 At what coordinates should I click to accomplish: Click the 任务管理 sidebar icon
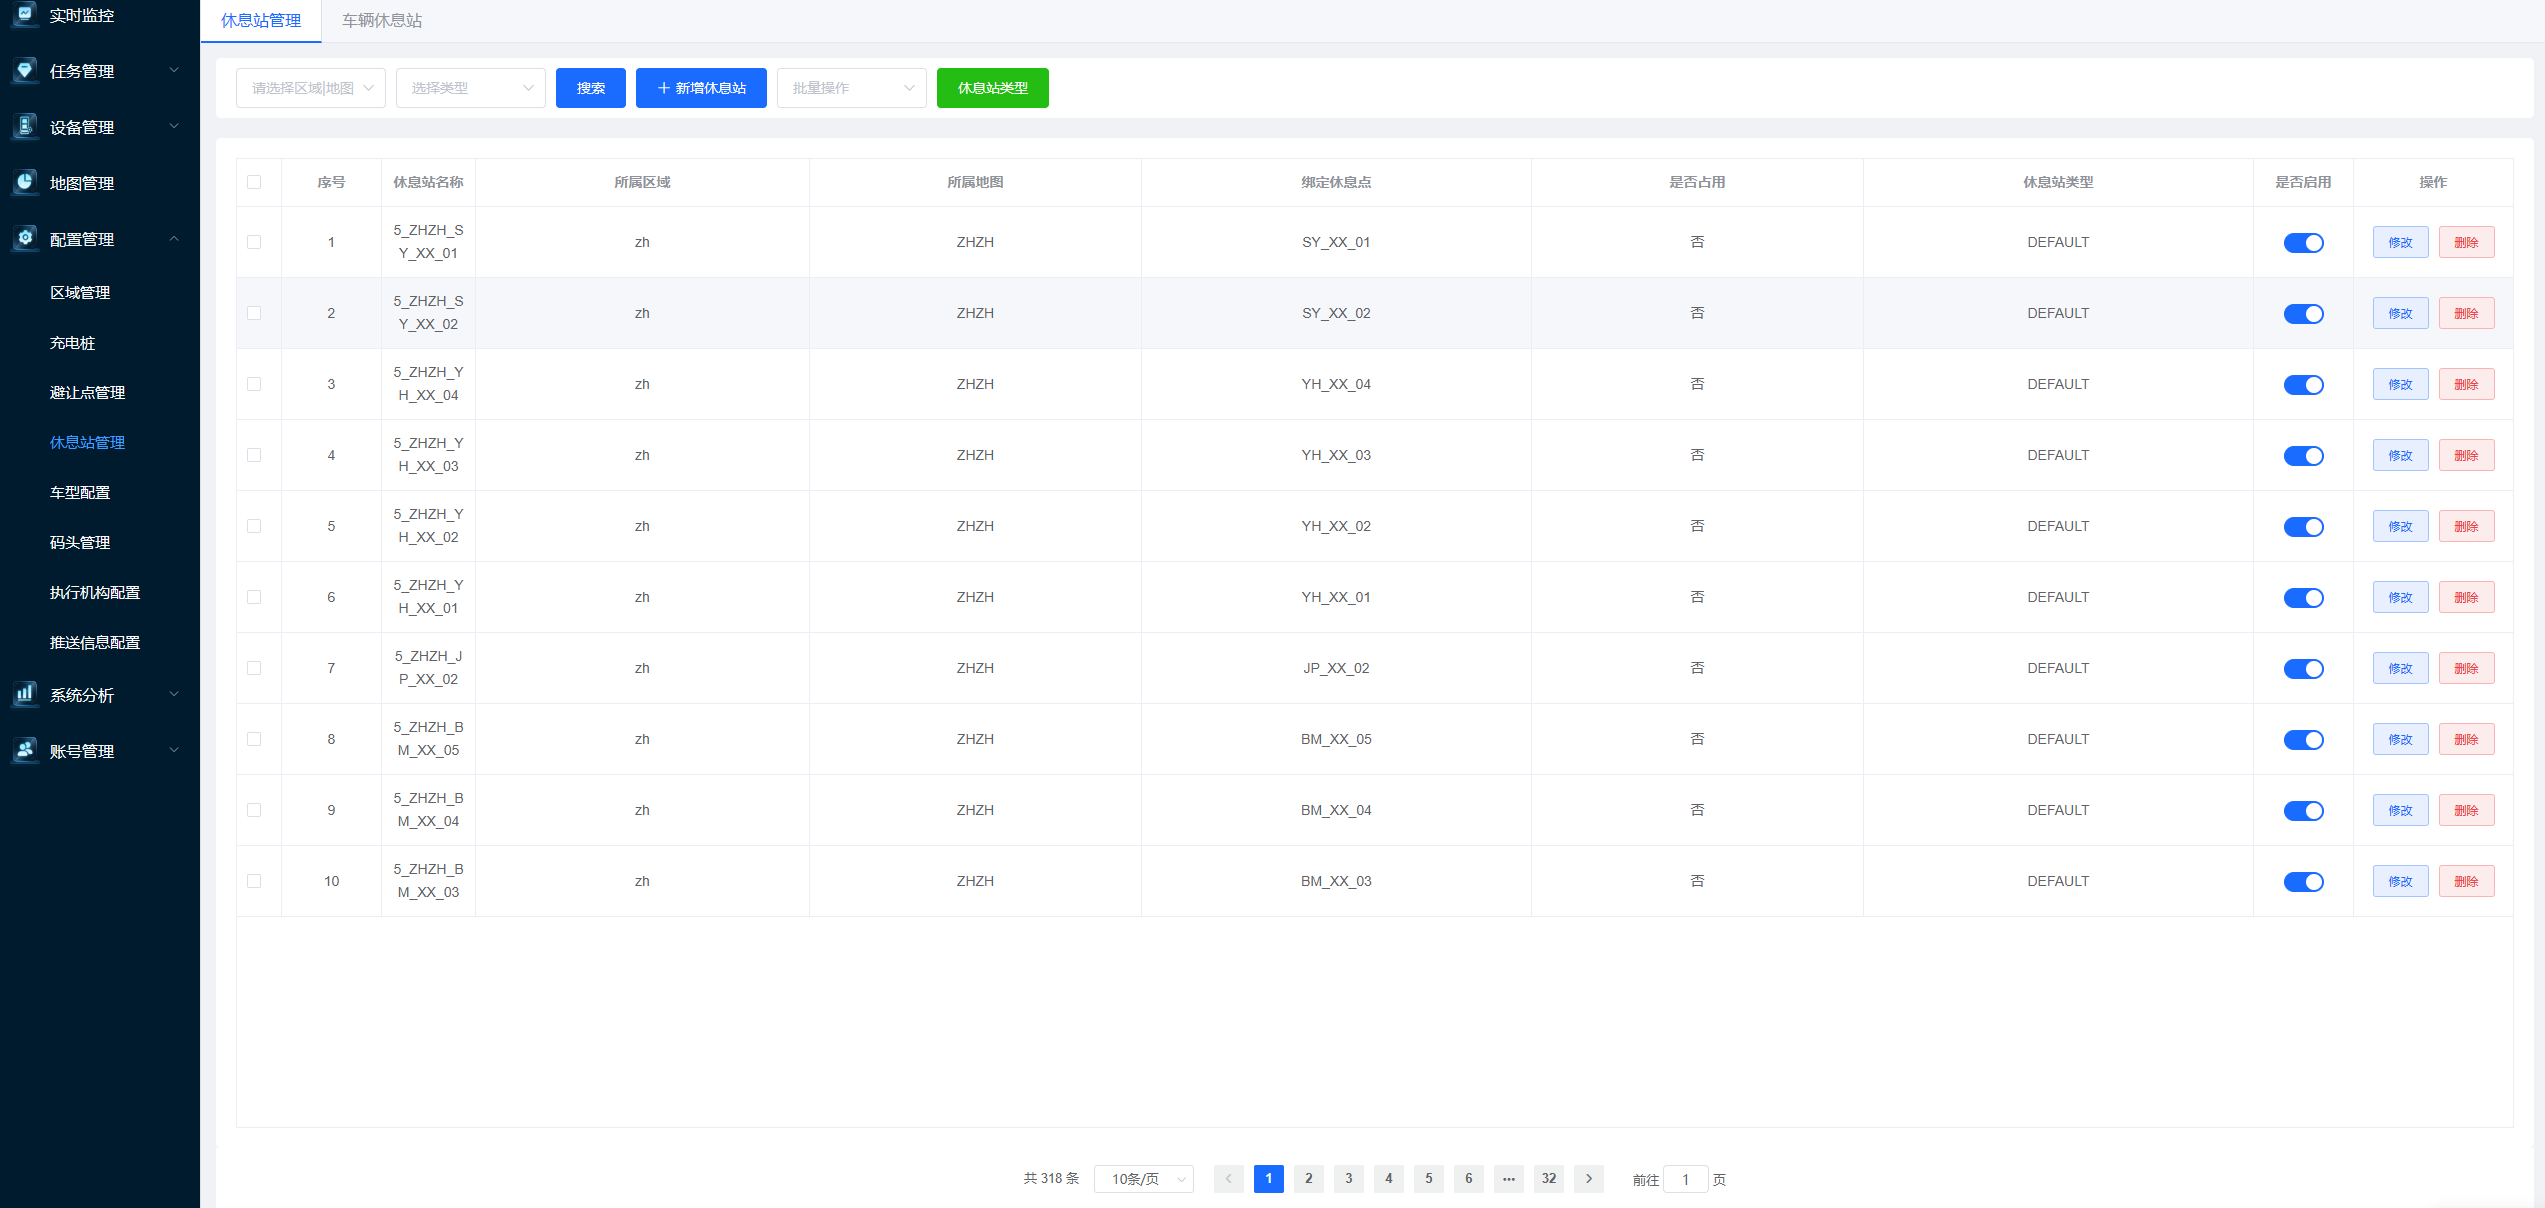(25, 71)
